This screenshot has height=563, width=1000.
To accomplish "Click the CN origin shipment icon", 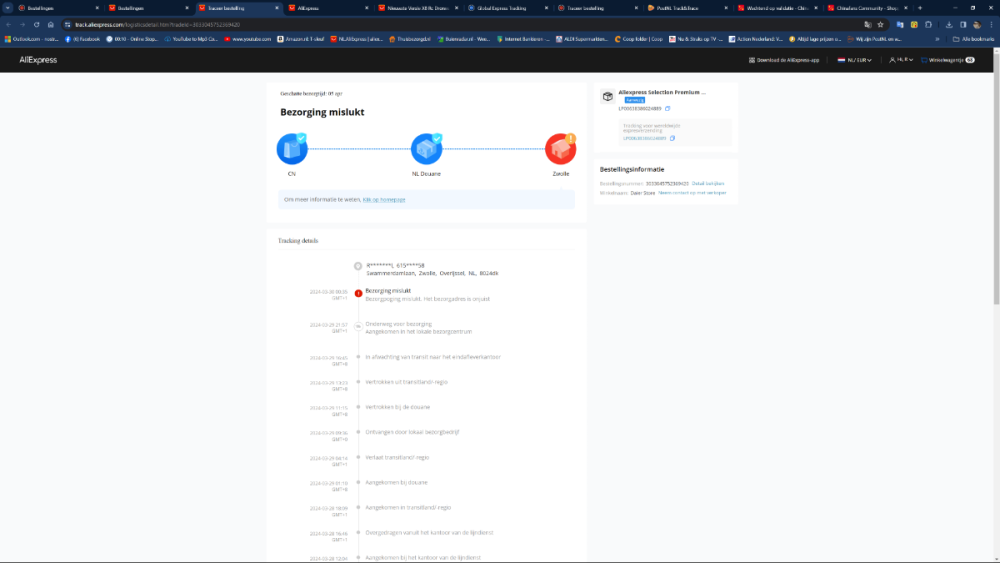I will pos(292,149).
